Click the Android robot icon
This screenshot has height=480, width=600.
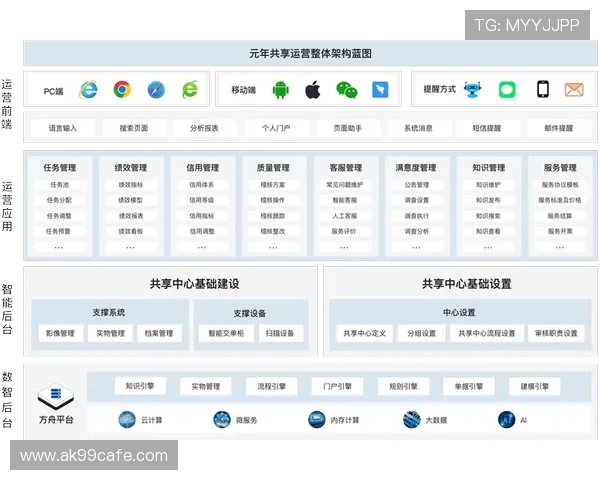point(280,90)
